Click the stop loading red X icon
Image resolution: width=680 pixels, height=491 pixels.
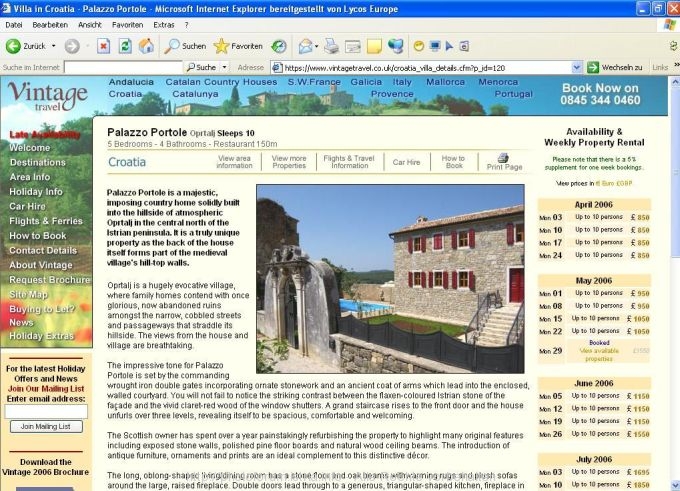(103, 46)
